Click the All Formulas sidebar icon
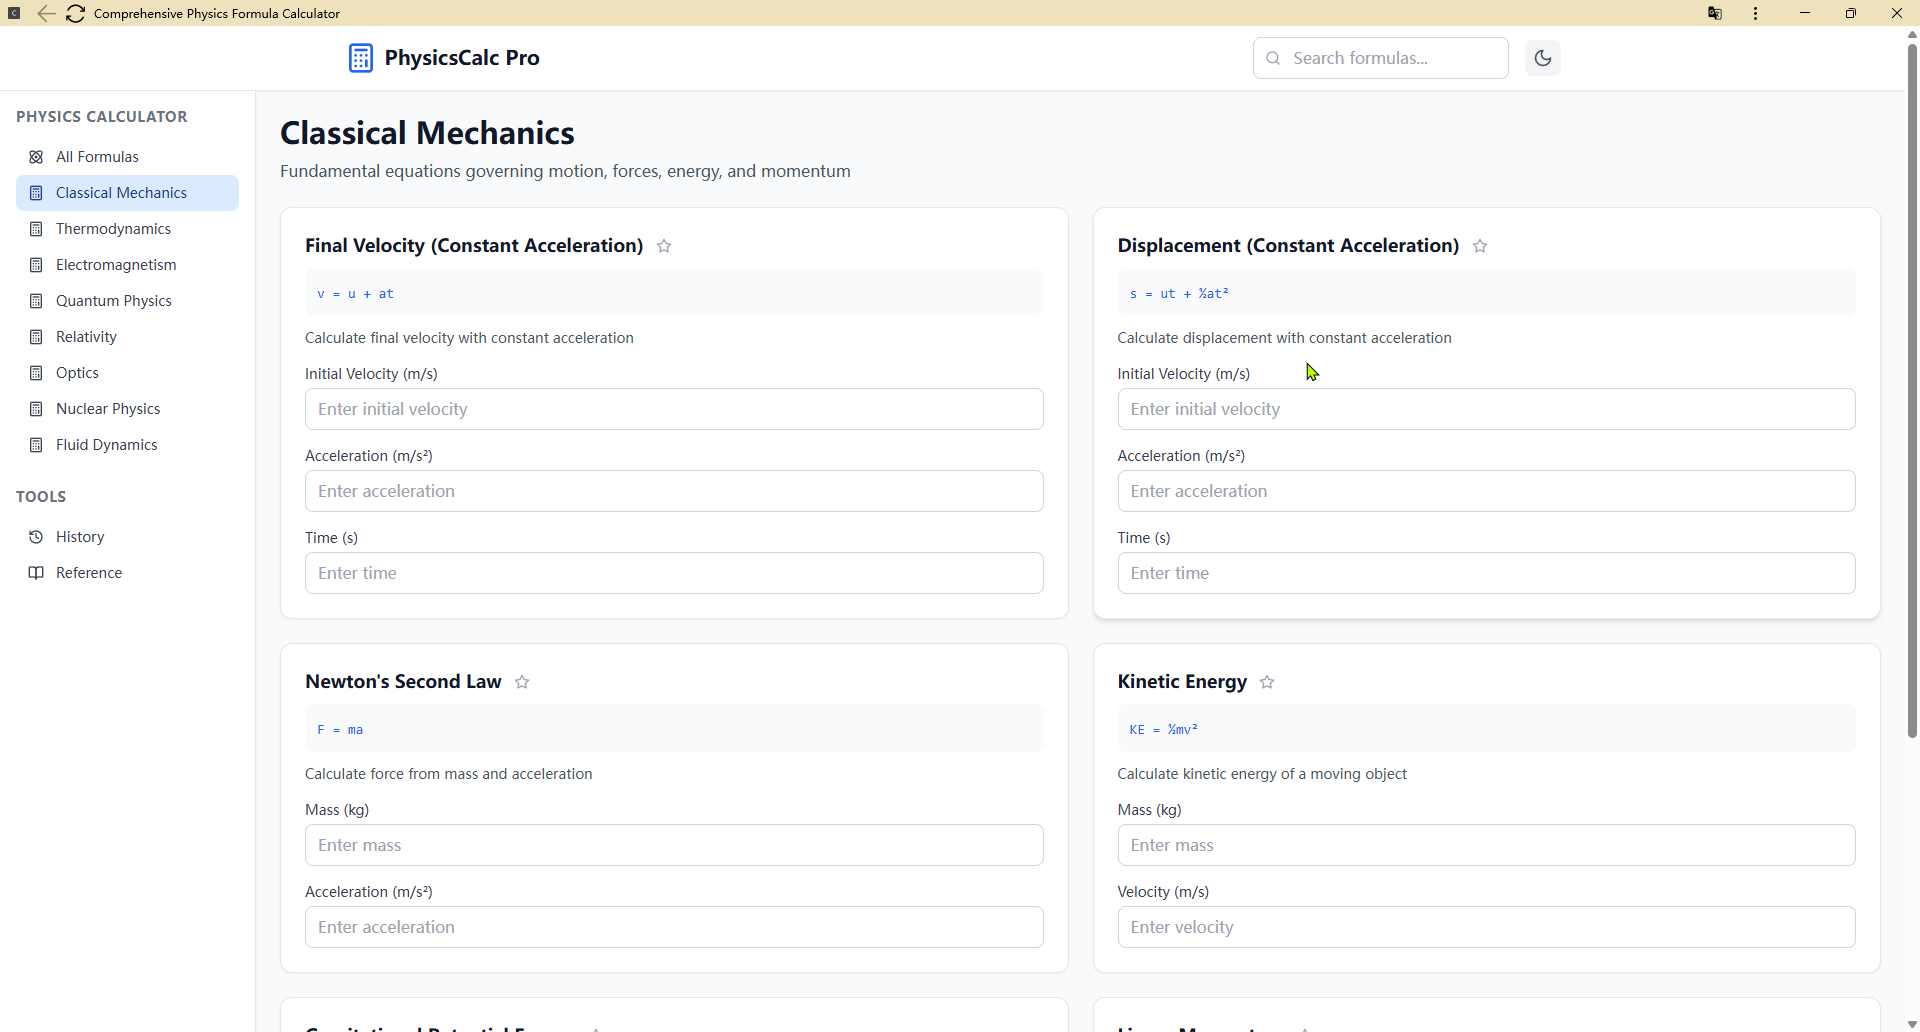Screen dimensions: 1920x1032 tap(36, 157)
